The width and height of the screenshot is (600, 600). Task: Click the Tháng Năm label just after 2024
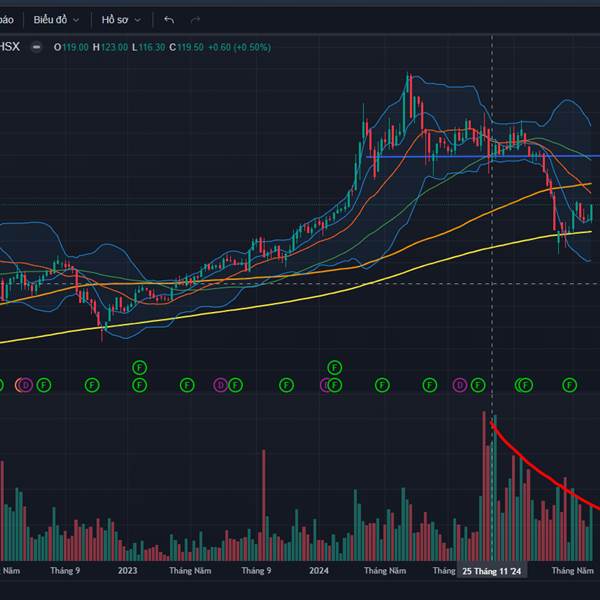385,571
